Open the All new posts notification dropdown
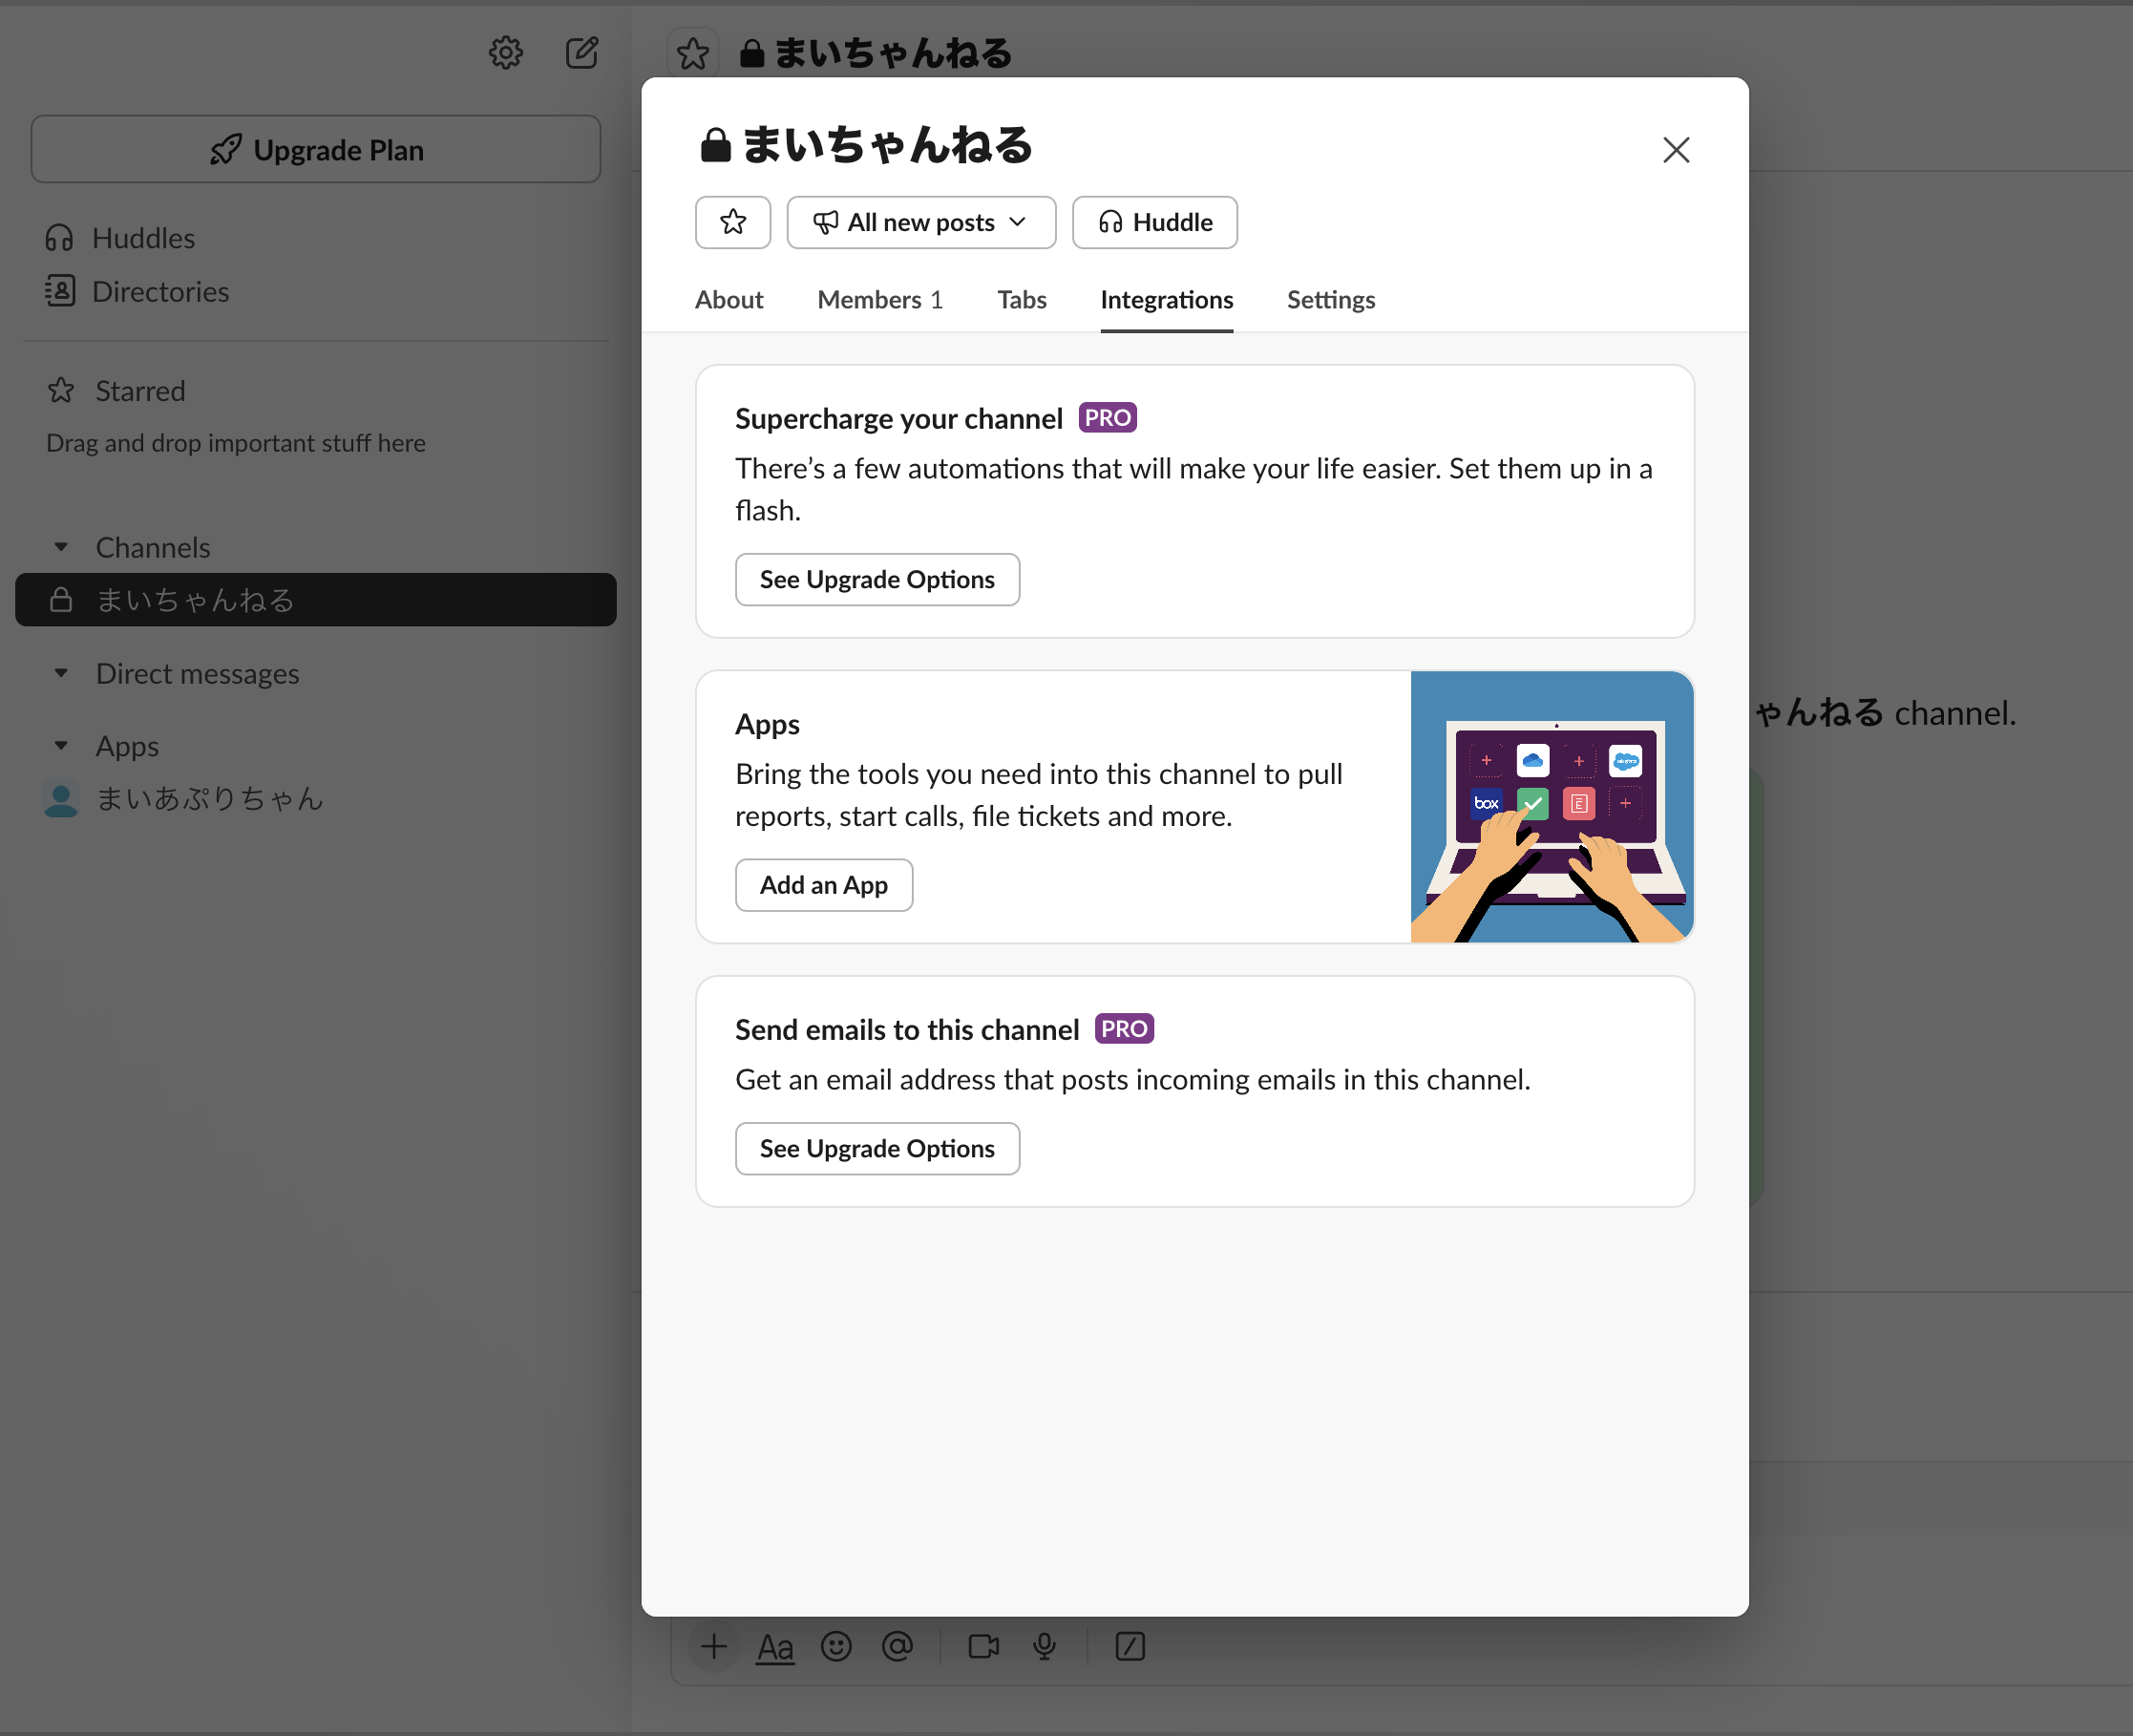Image resolution: width=2133 pixels, height=1736 pixels. pos(919,222)
